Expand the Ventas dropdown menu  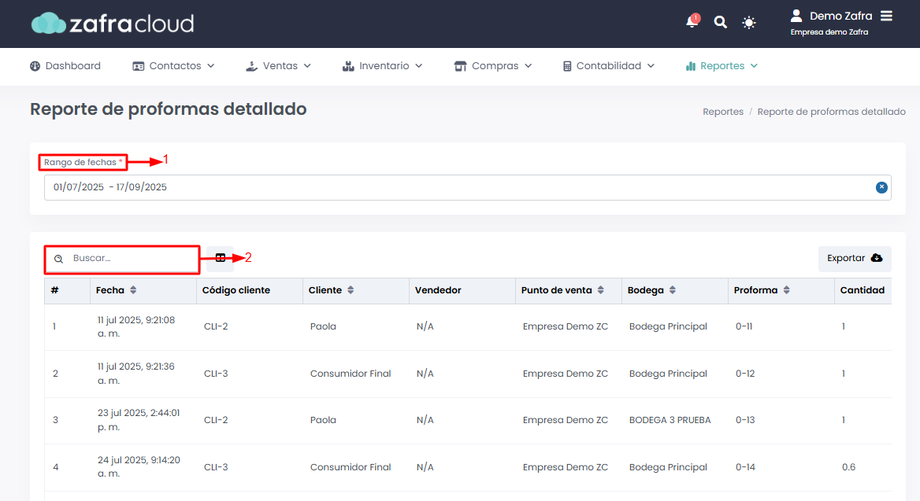(278, 66)
